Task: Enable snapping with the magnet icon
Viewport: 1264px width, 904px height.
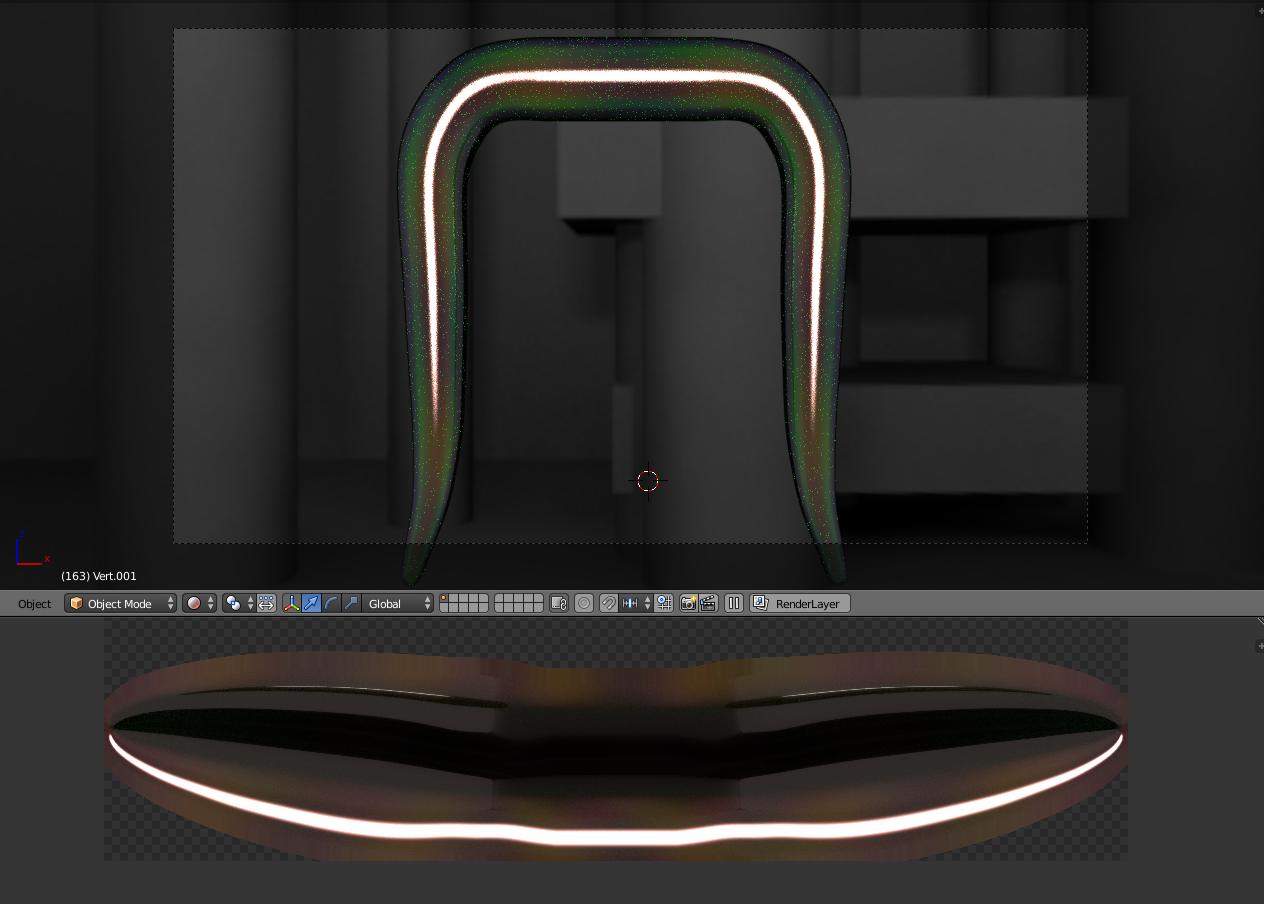Action: 609,603
